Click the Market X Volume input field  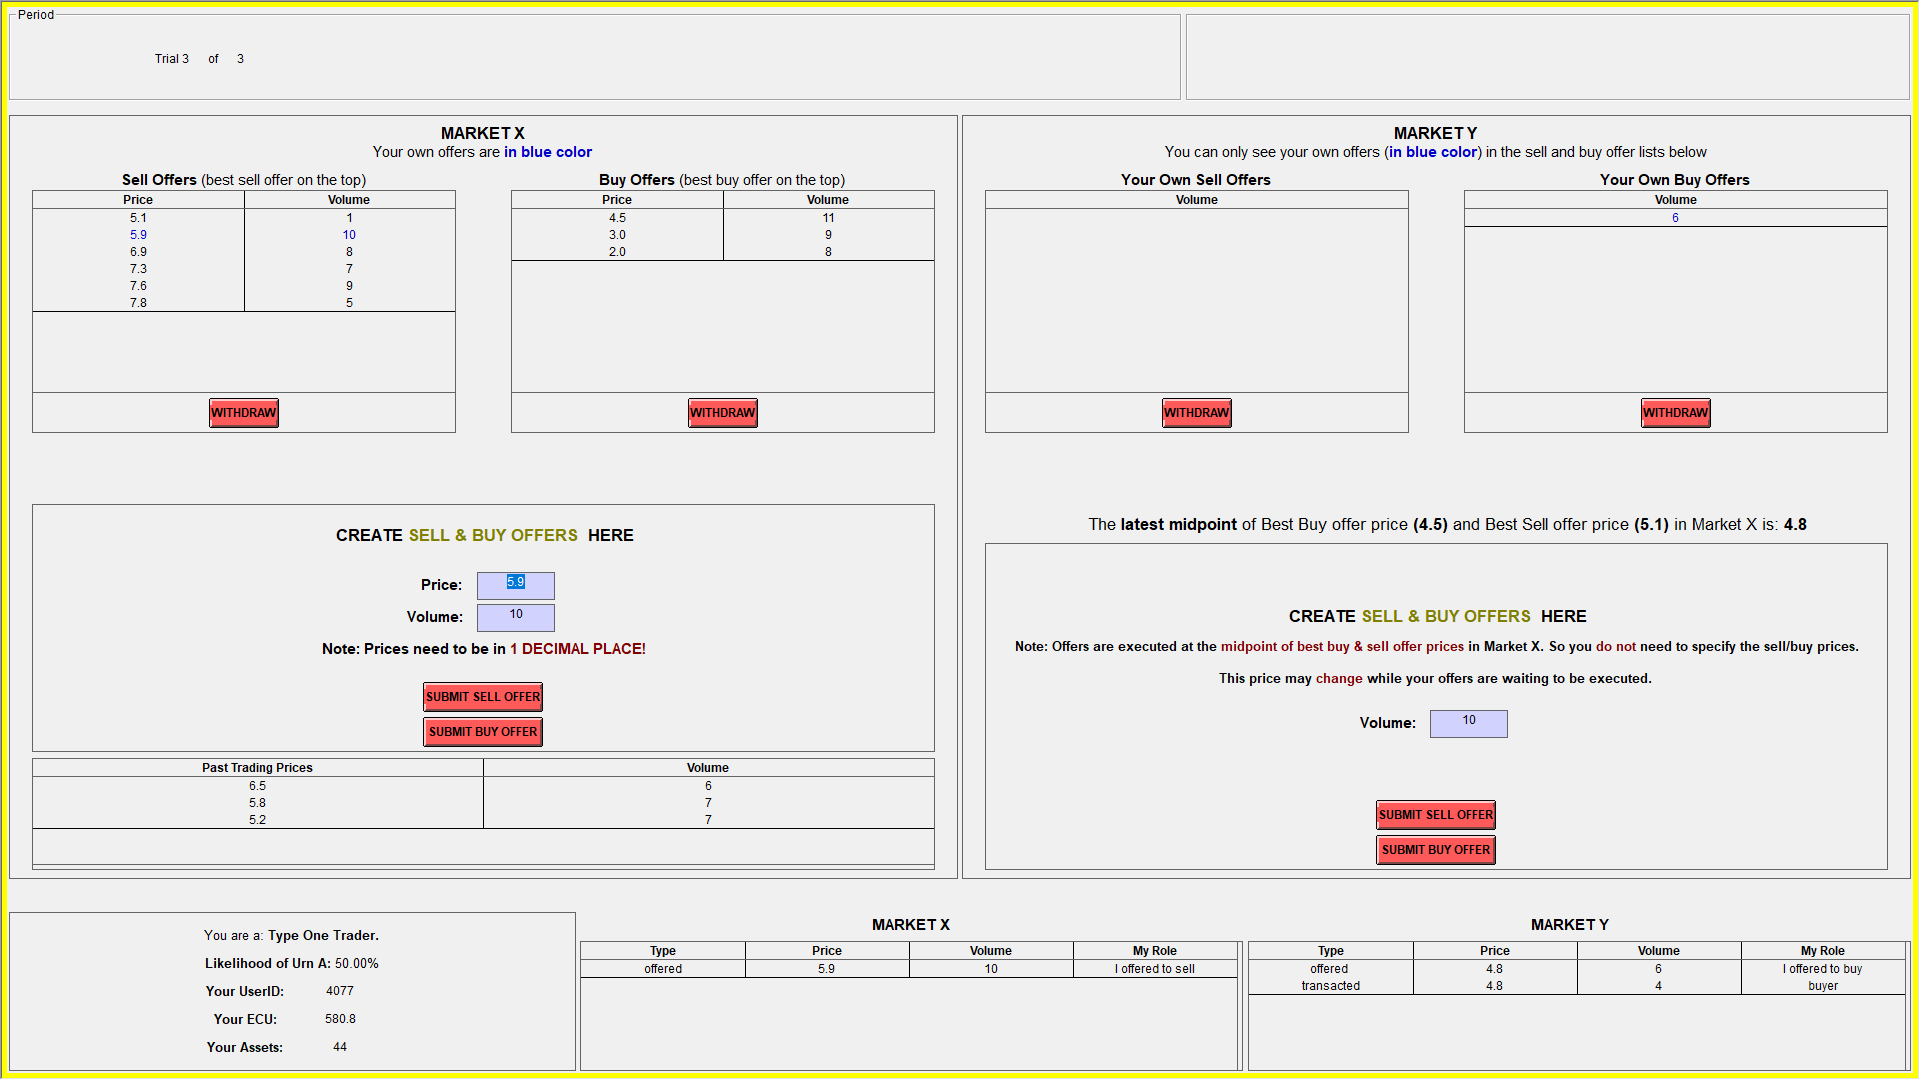pos(515,617)
